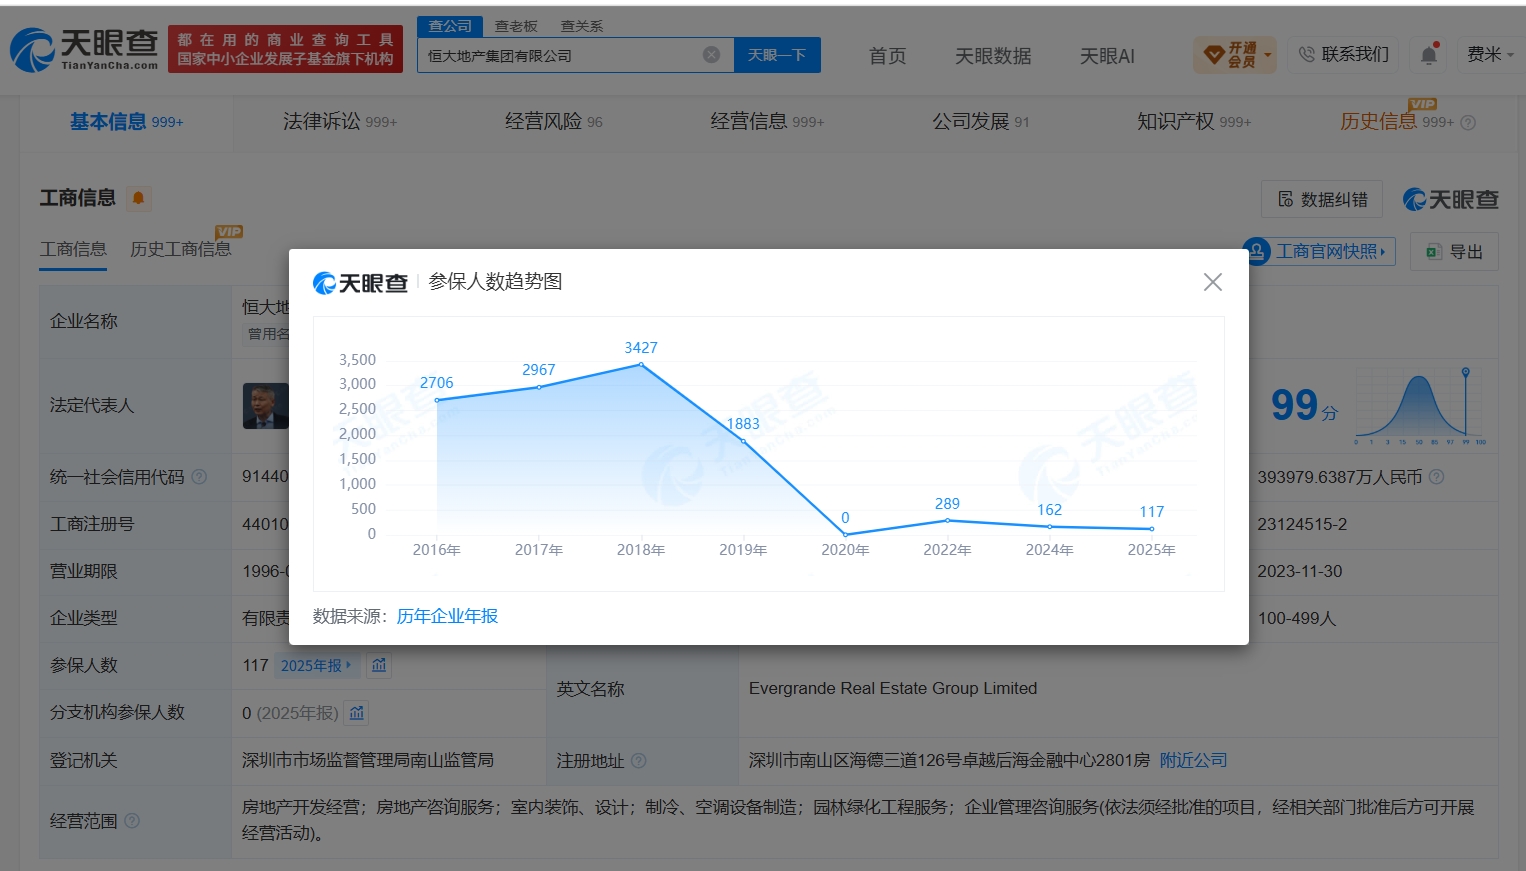Screen dimensions: 1526x871
Task: Open the 法律诉讼 tab
Action: 340,122
